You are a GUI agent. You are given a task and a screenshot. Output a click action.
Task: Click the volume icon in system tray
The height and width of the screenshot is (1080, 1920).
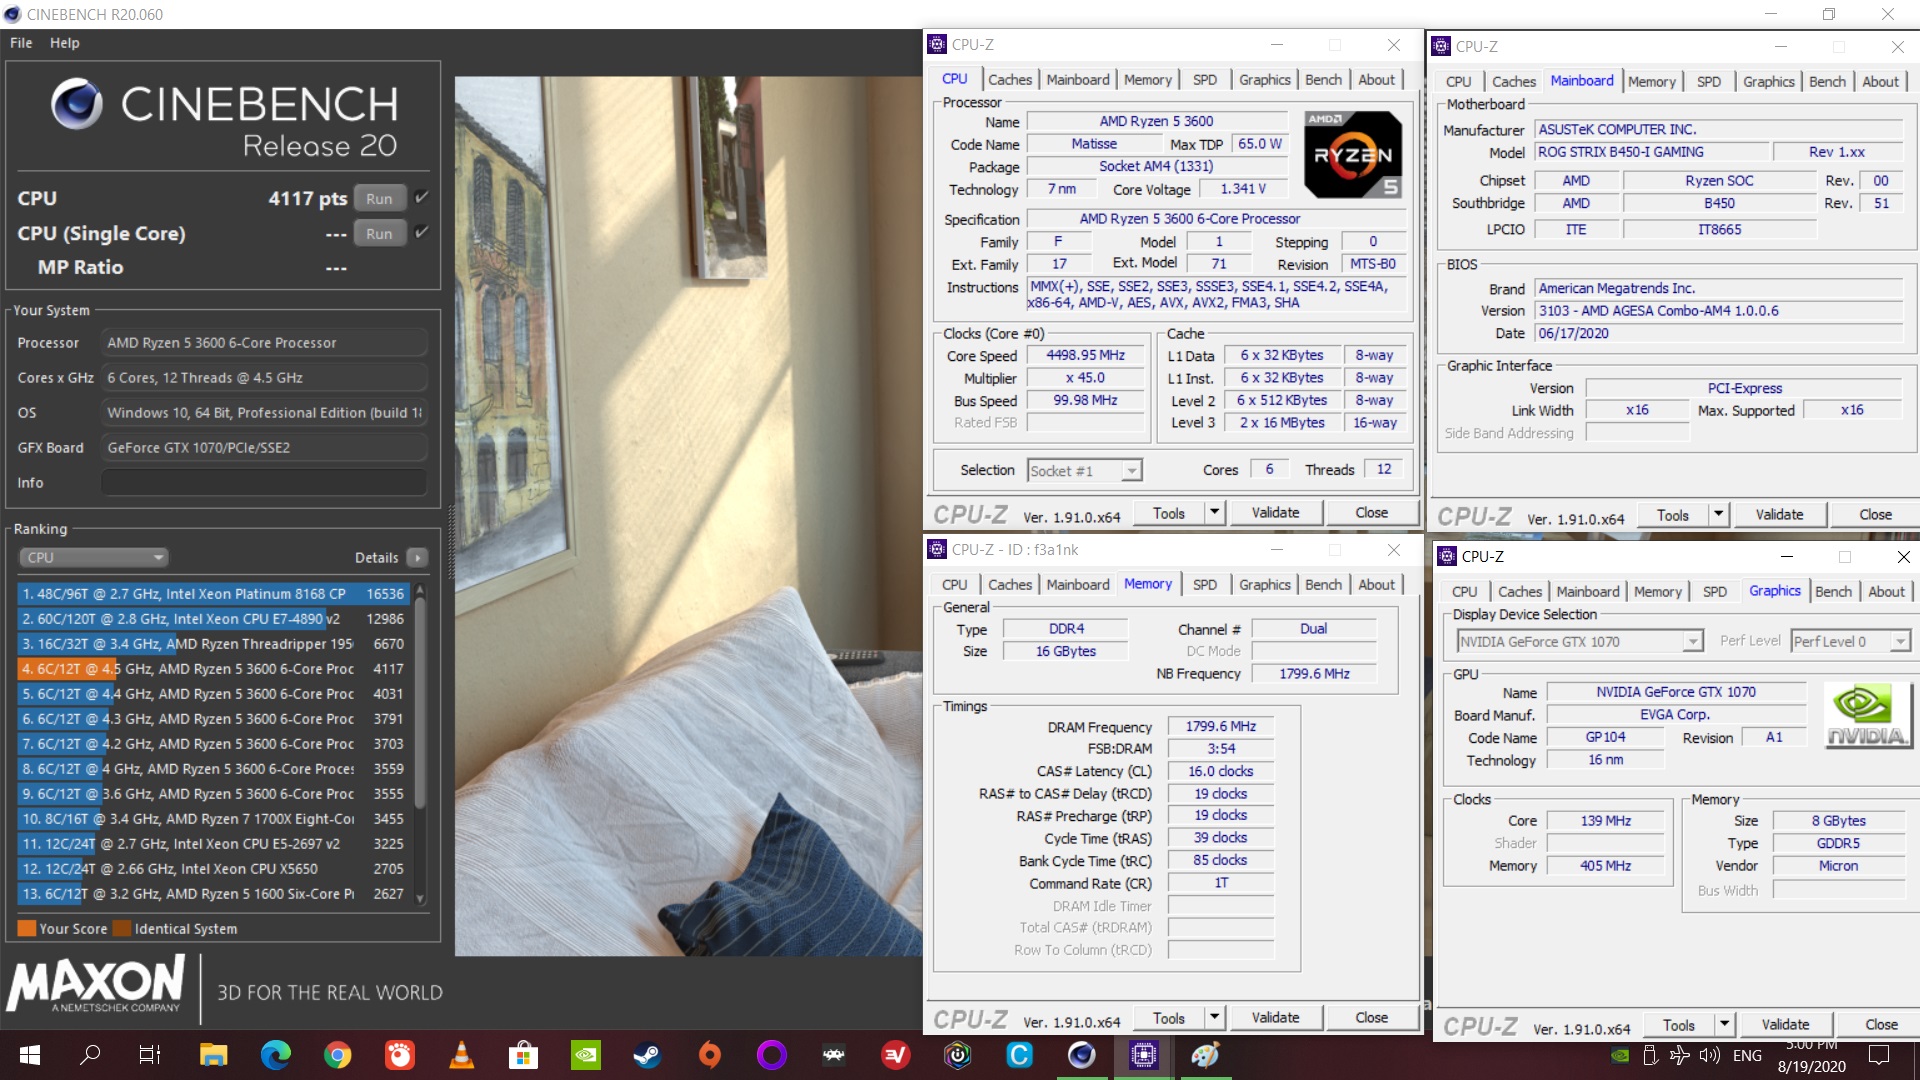[1709, 1055]
